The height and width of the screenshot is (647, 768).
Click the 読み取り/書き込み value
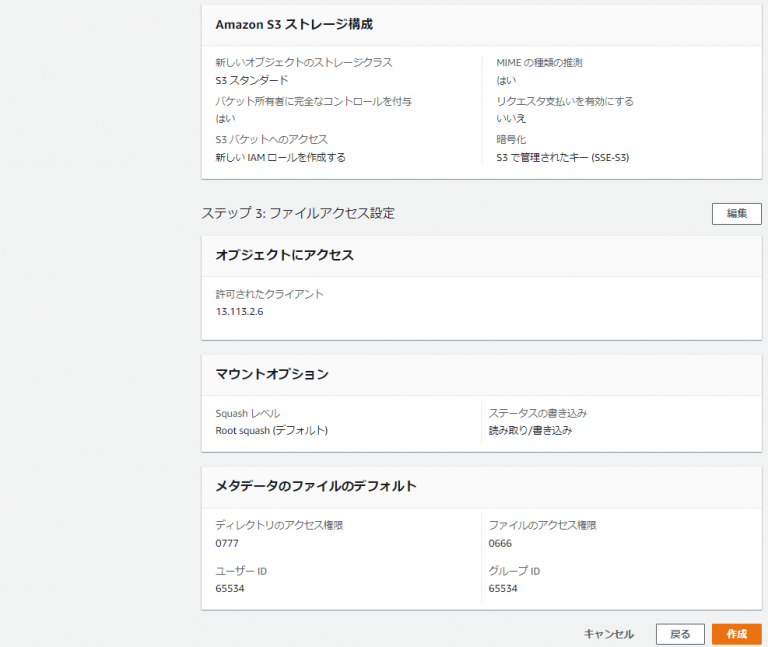[530, 430]
